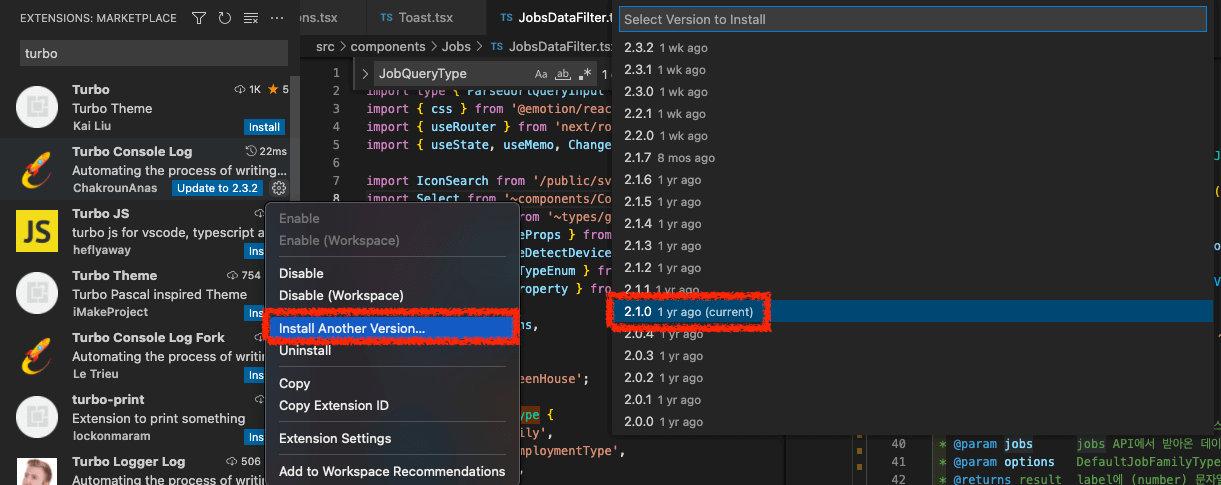Viewport: 1221px width, 485px height.
Task: Click the Select Version to Install input
Action: point(912,19)
